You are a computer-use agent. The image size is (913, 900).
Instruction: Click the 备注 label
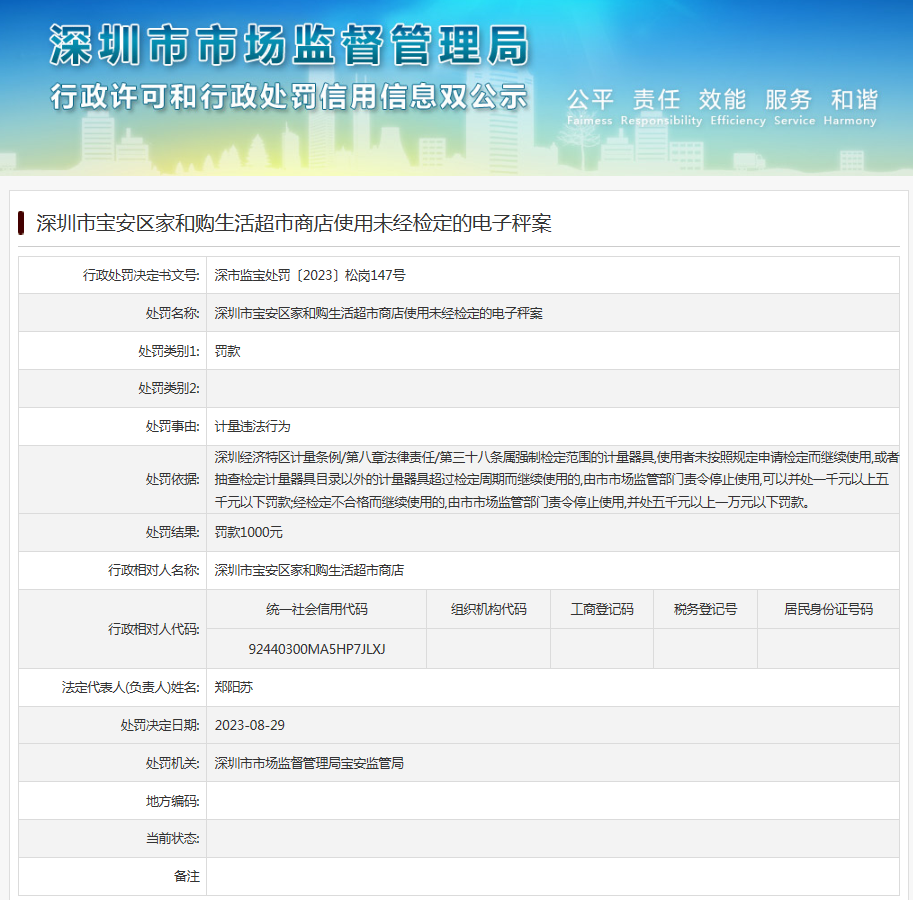coord(186,877)
